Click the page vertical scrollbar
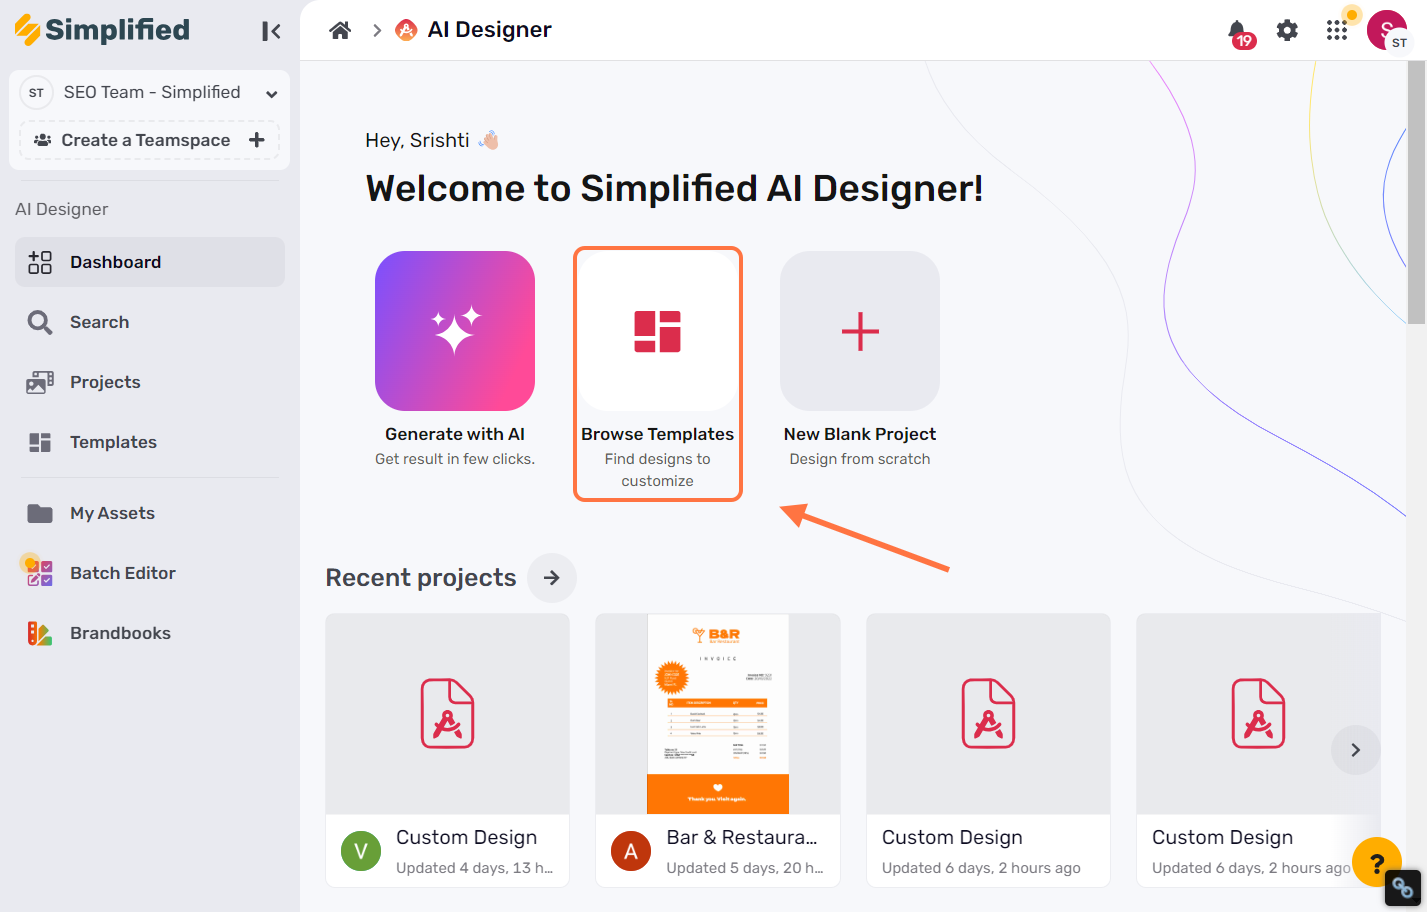The image size is (1427, 912). point(1417,192)
